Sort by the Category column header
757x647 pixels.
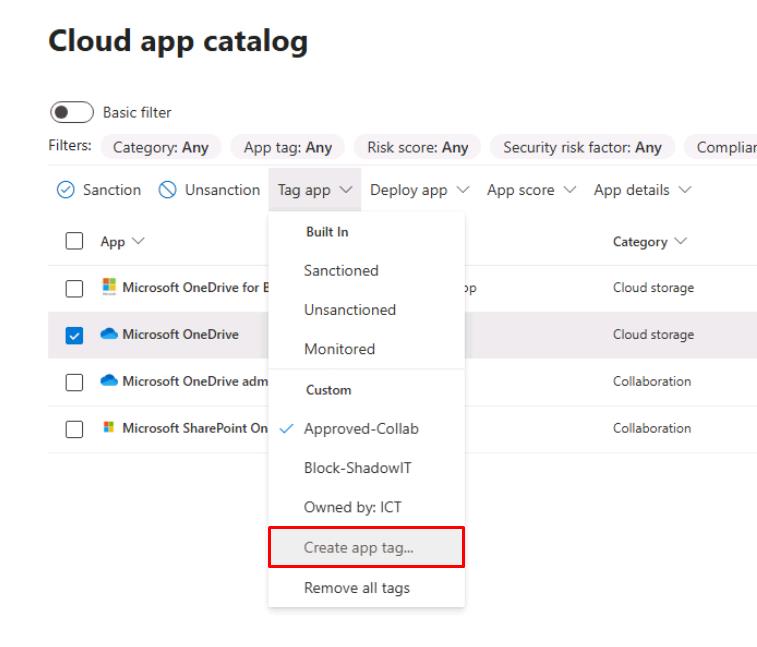coord(641,241)
